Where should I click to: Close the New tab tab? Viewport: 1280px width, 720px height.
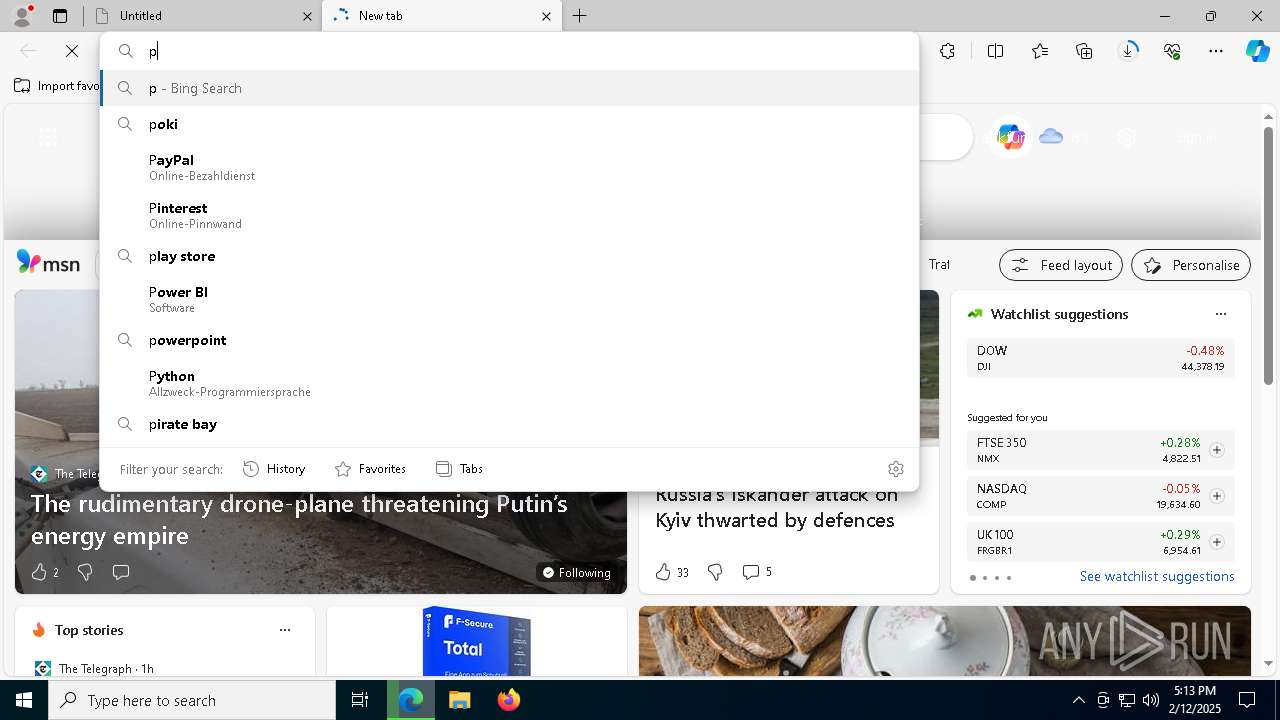coord(546,16)
